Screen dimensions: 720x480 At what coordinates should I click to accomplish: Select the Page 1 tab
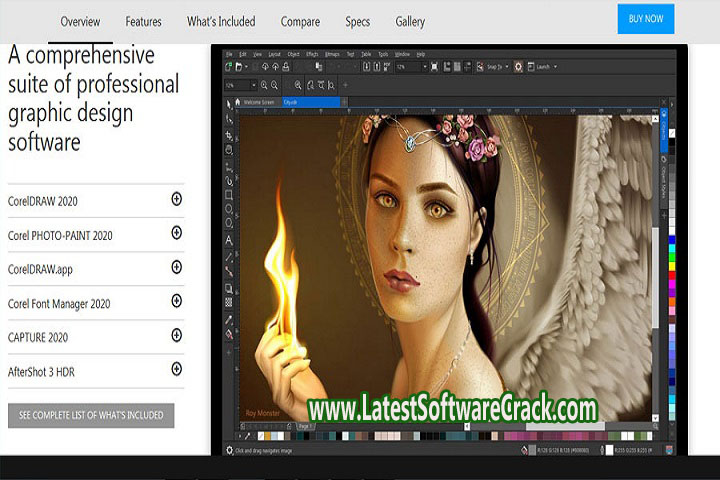tap(305, 426)
